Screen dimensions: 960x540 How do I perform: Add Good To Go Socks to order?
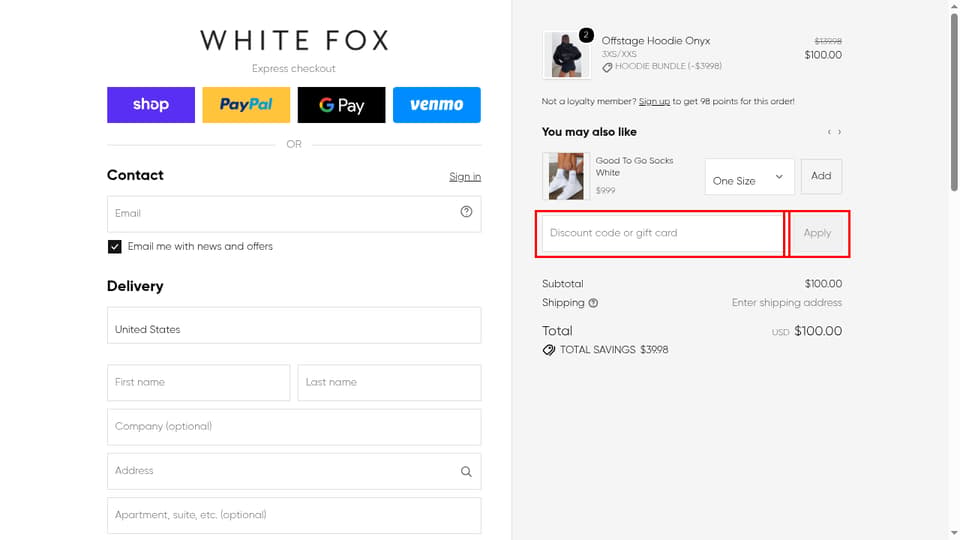click(821, 176)
